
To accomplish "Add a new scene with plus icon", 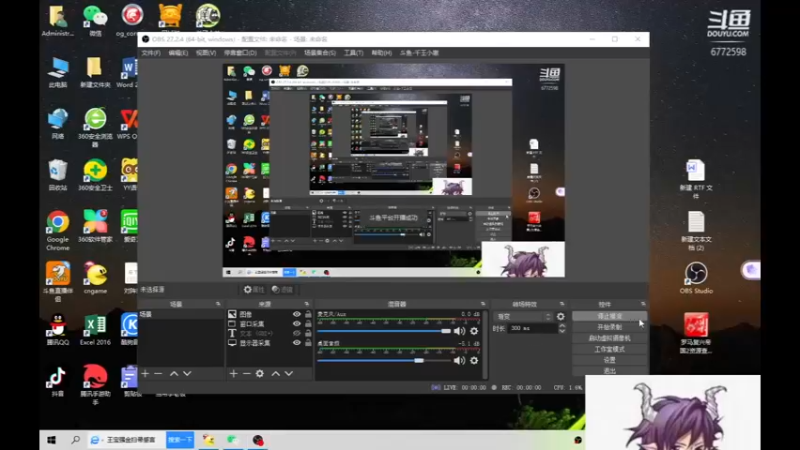I will 145,373.
